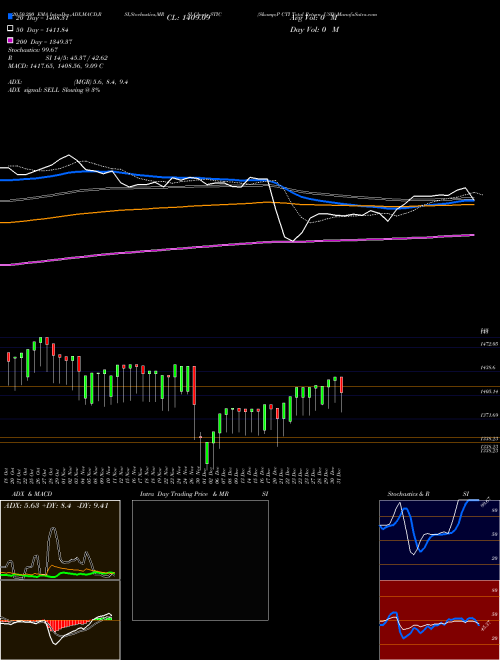The image size is (500, 660).
Task: Click the ADX (MGR) 5.6, 8.4, 9.4 line
Action: tap(68, 82)
